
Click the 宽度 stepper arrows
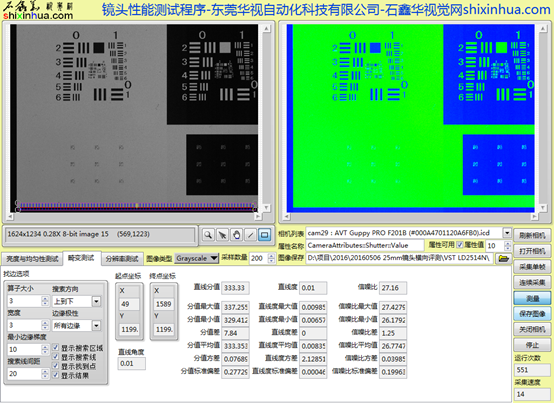(x=45, y=325)
